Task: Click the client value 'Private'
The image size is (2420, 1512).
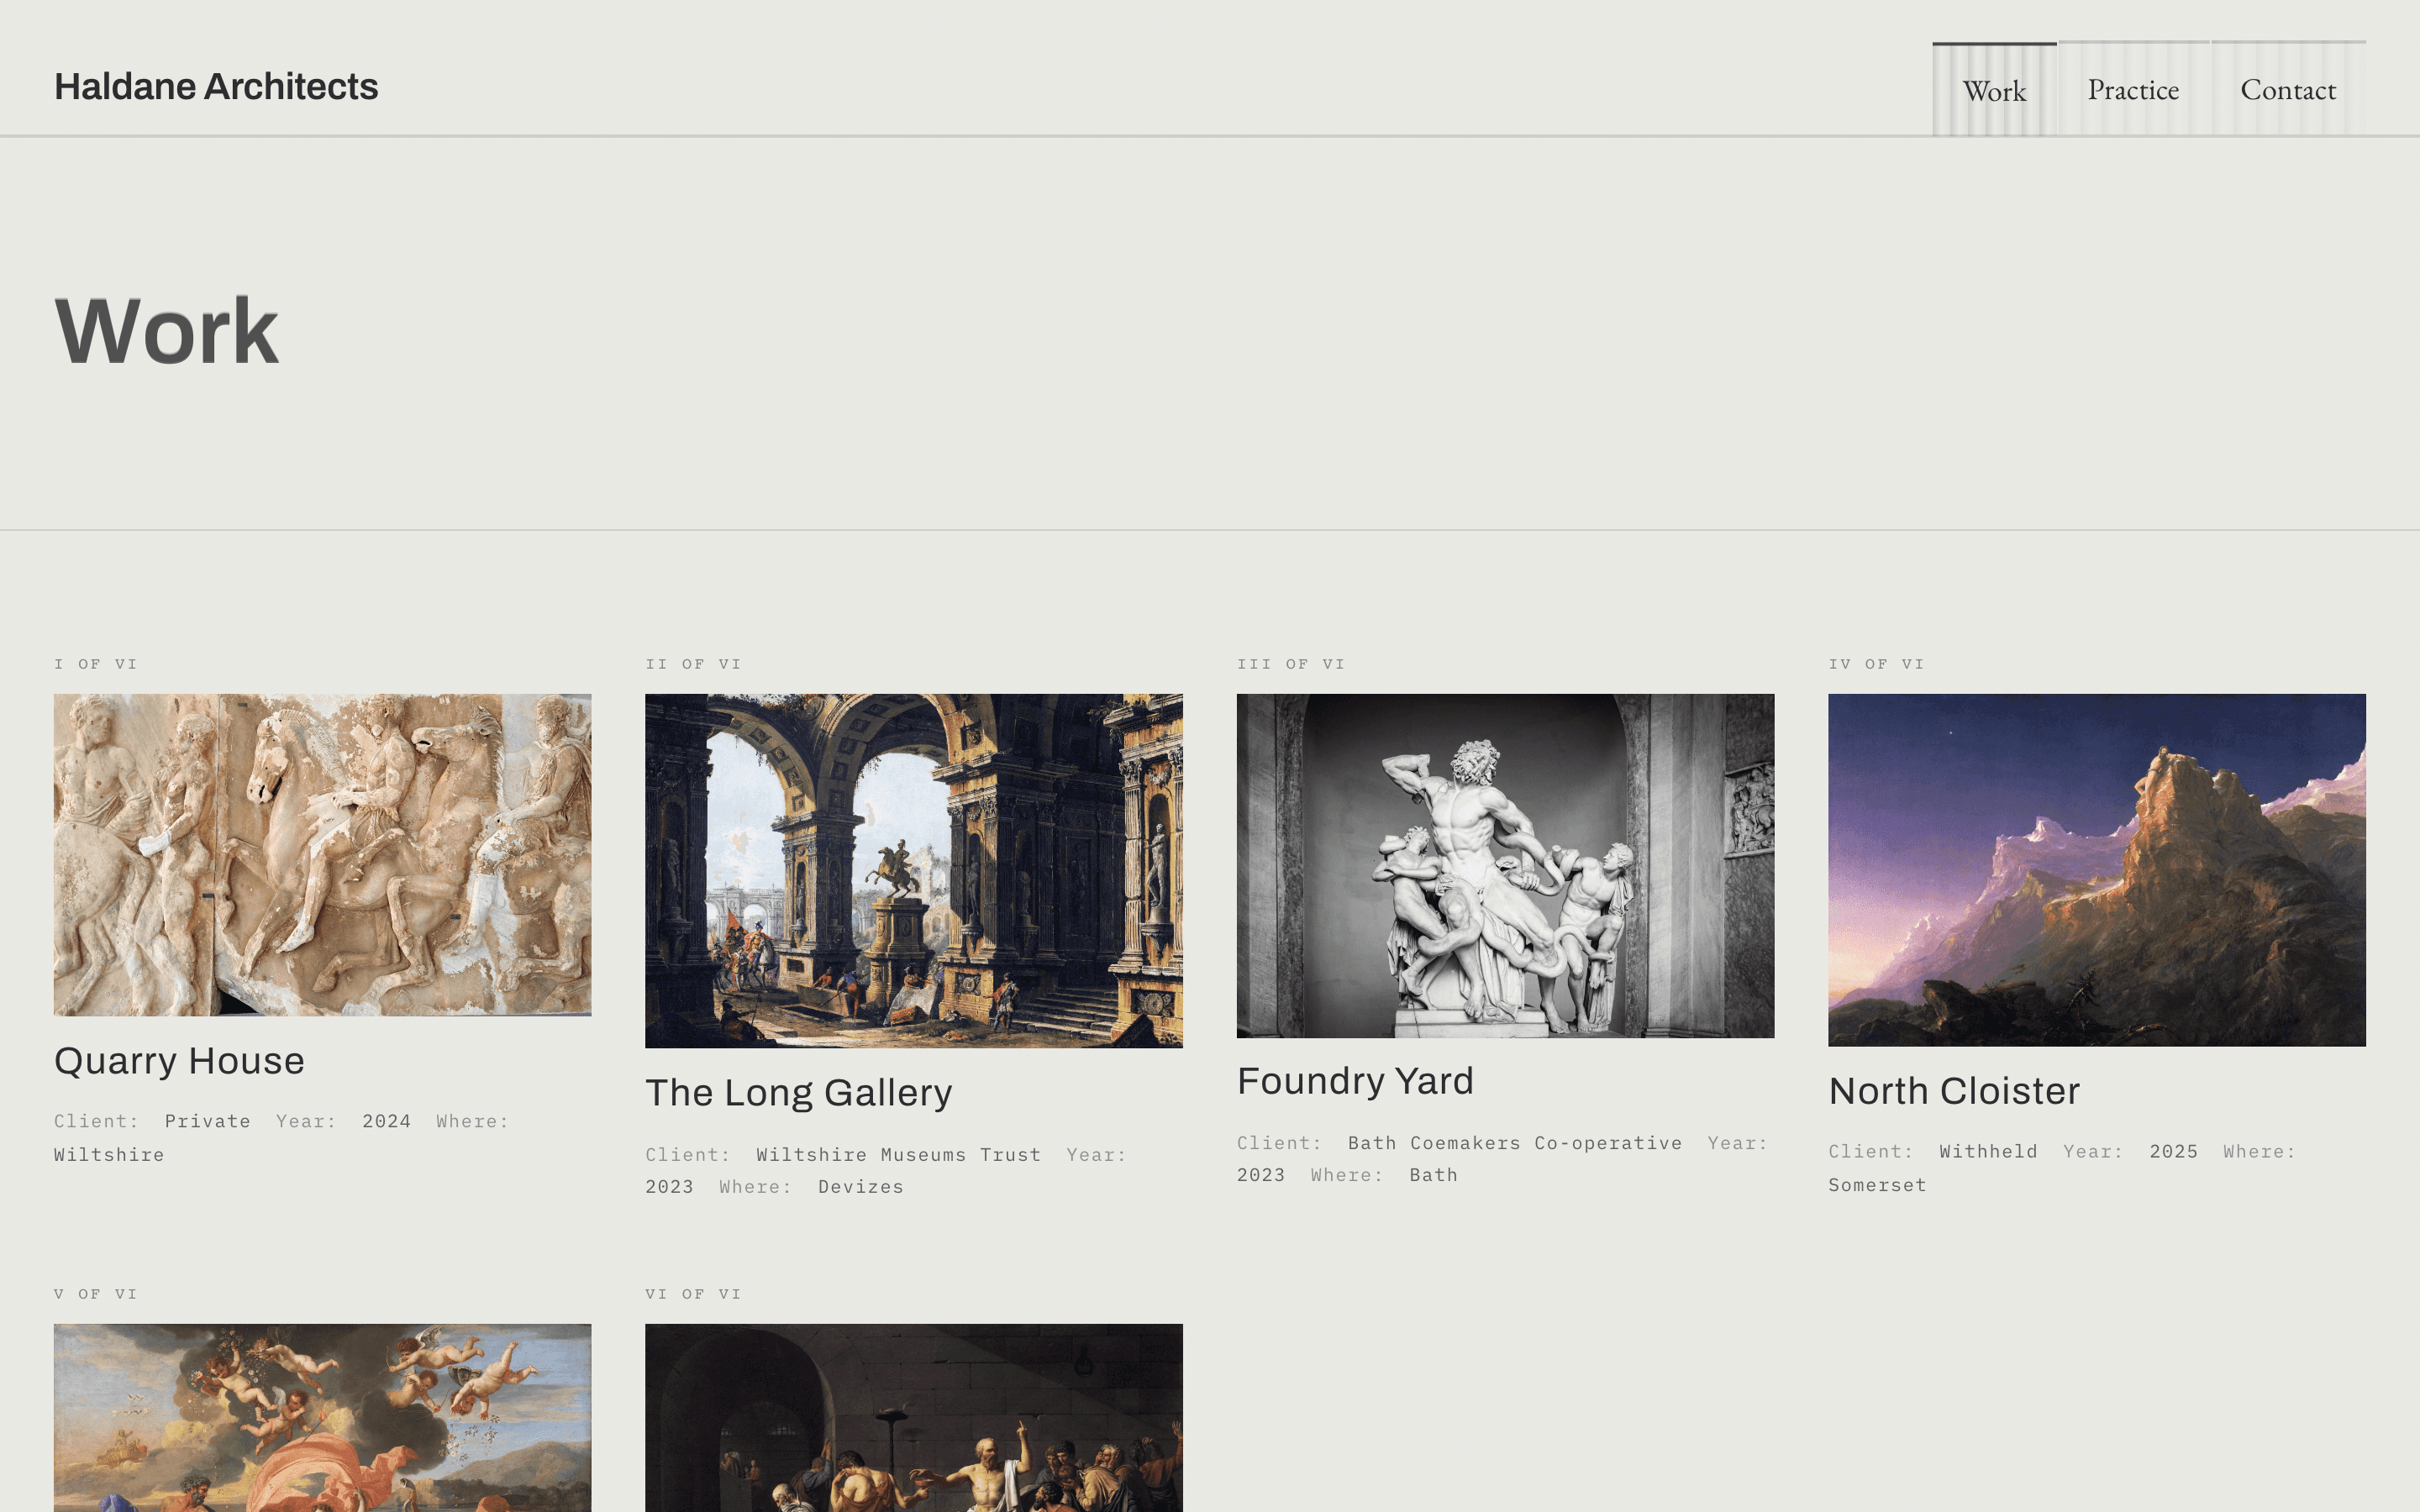Action: (208, 1121)
